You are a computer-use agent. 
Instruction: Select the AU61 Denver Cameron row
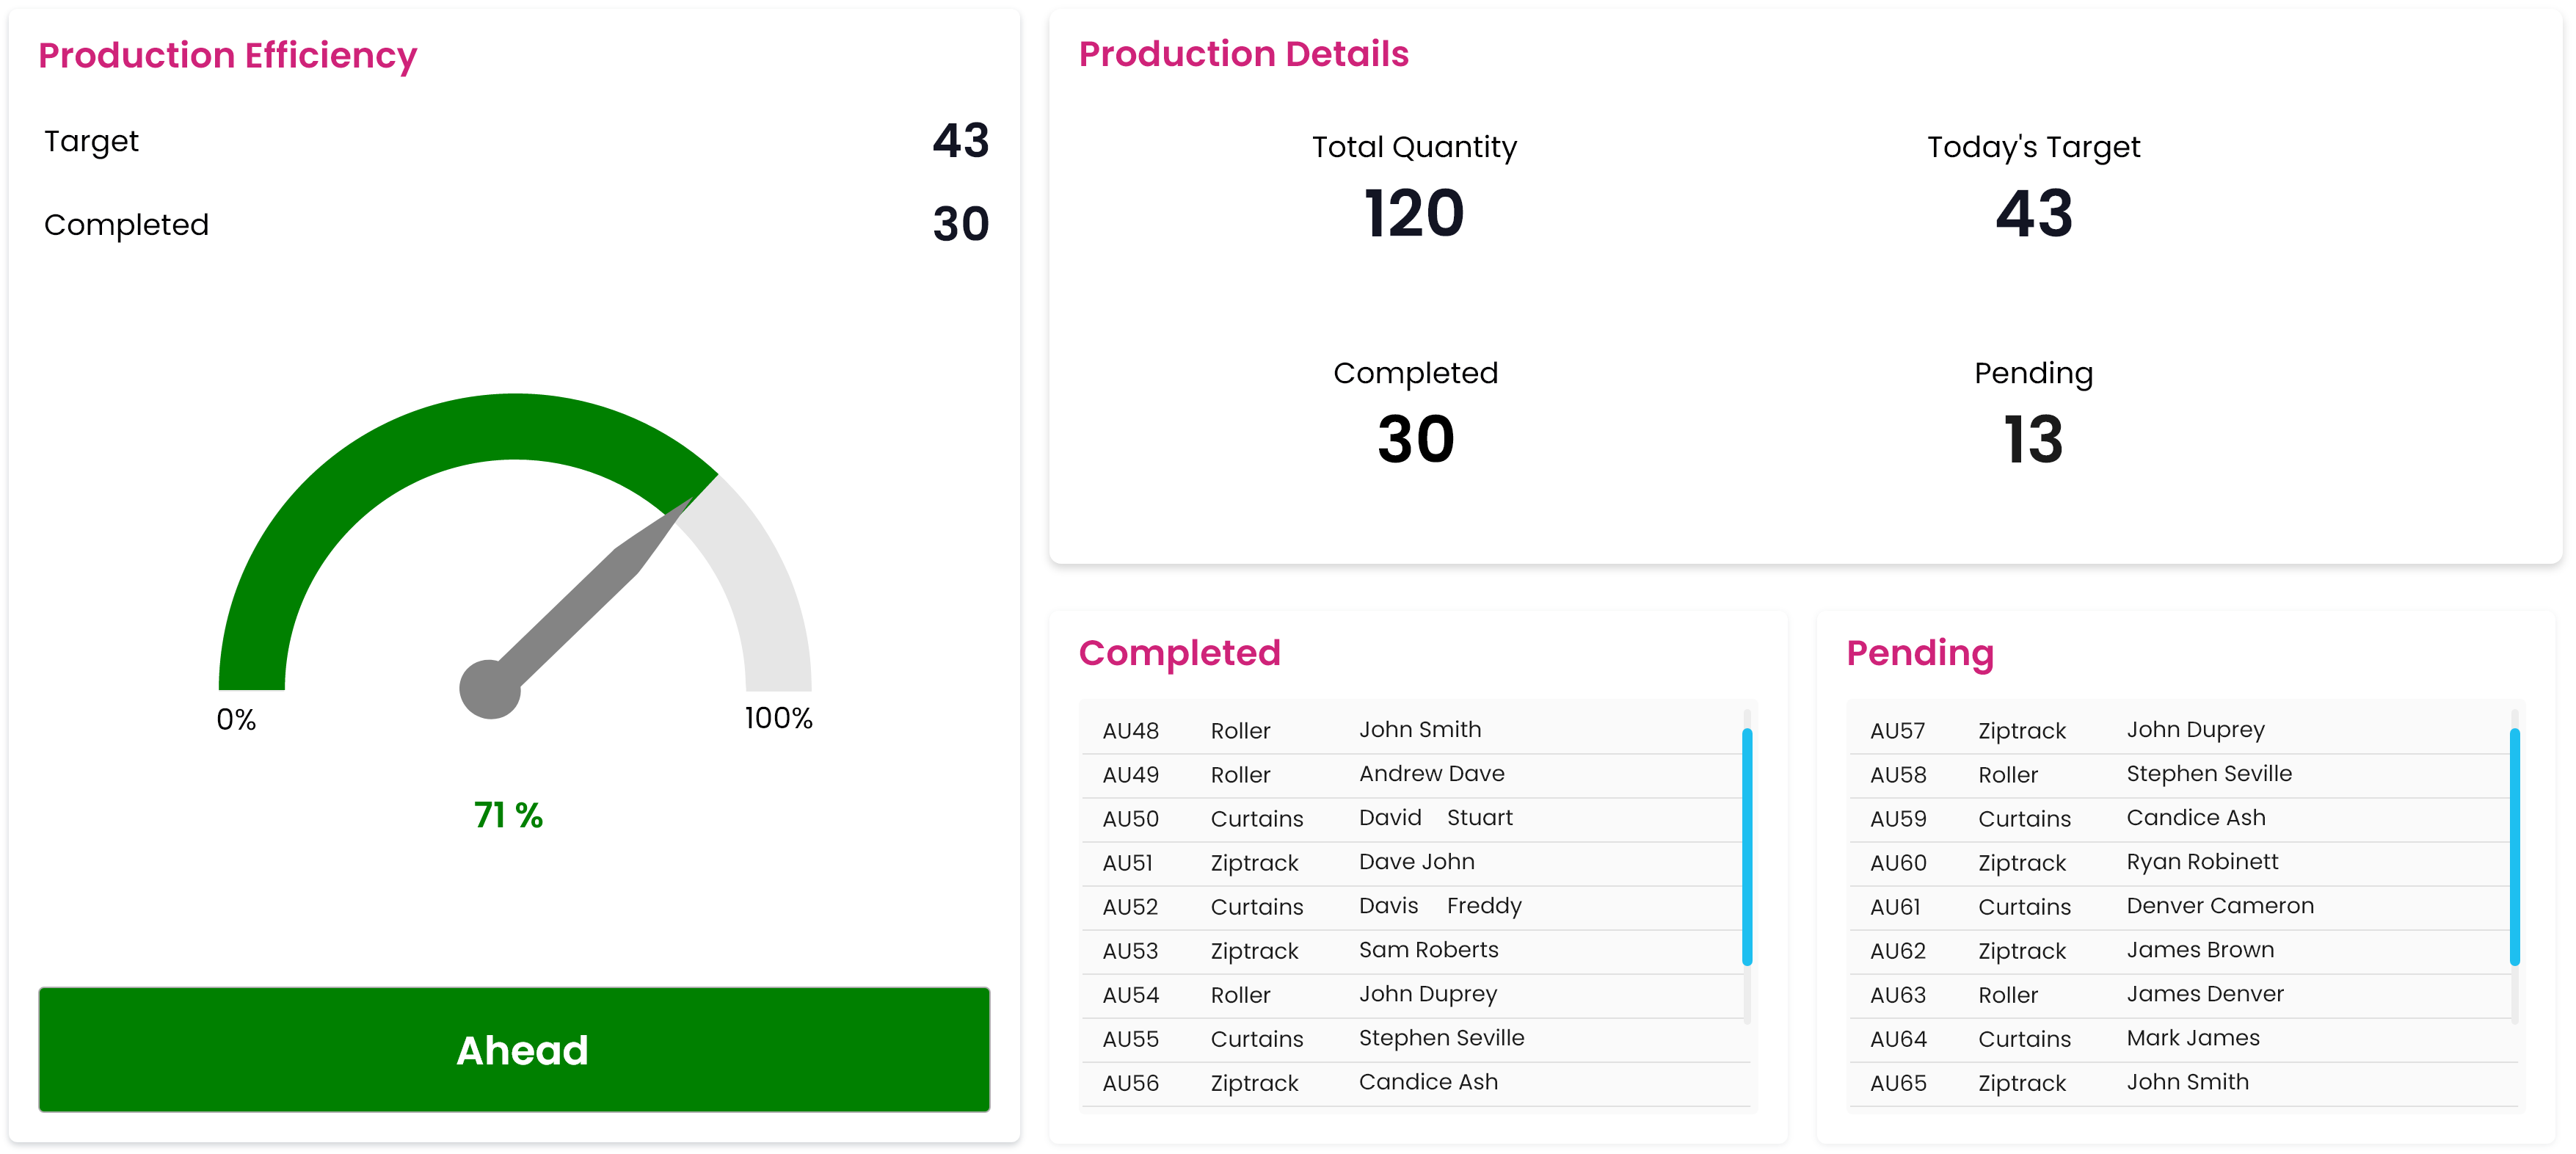click(2180, 906)
